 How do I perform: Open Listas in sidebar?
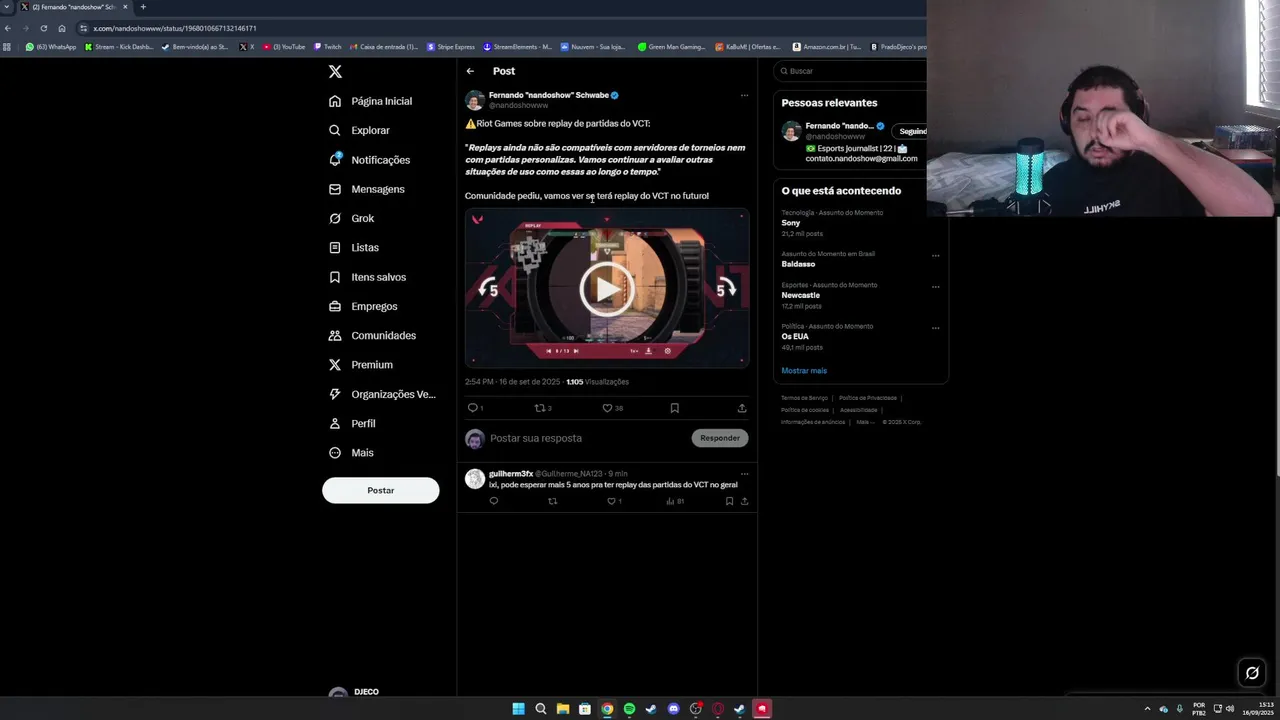point(353,247)
